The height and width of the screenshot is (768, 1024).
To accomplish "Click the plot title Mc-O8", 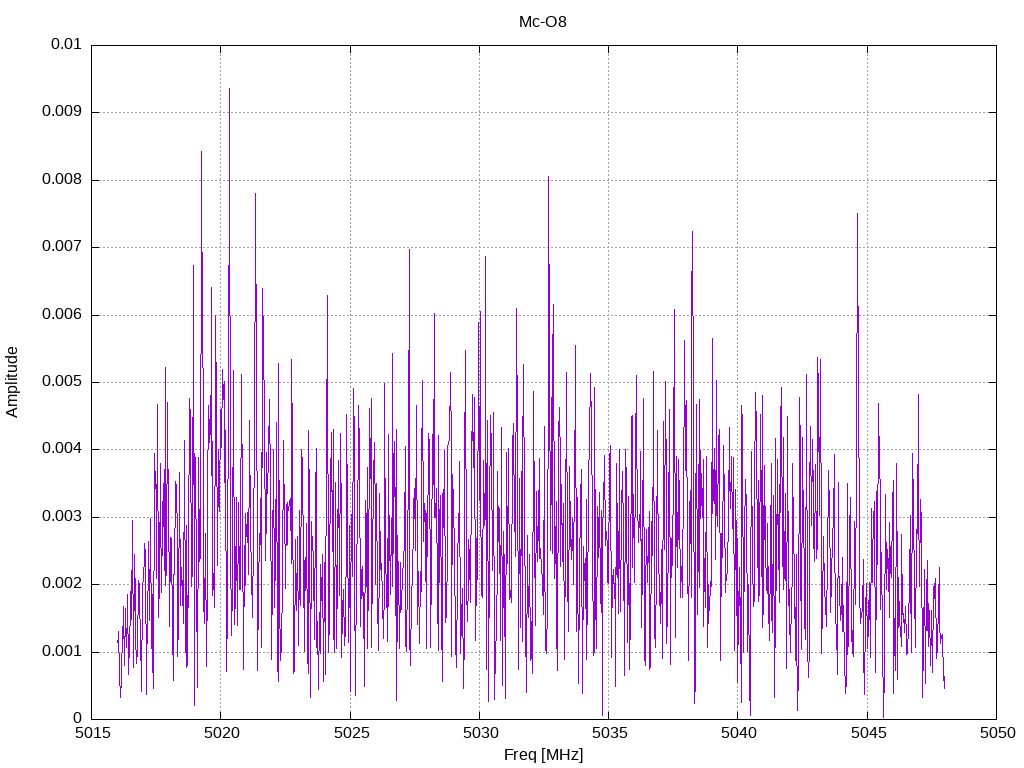I will (x=543, y=22).
